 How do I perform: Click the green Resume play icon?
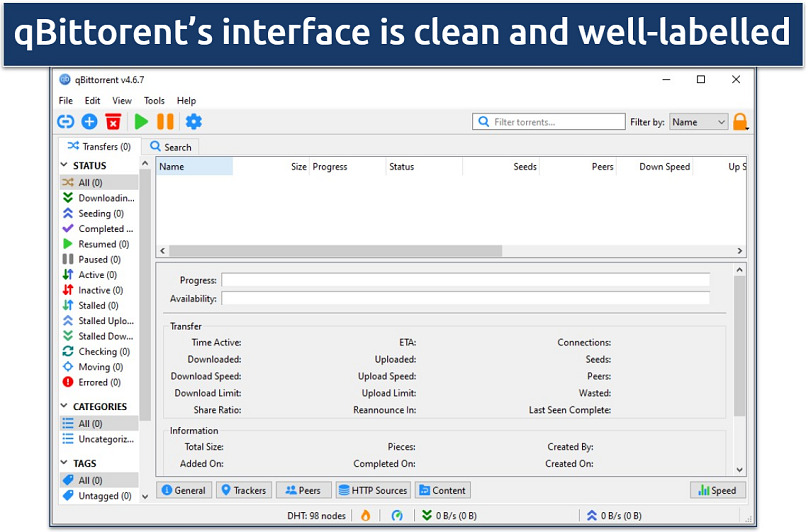pyautogui.click(x=141, y=122)
